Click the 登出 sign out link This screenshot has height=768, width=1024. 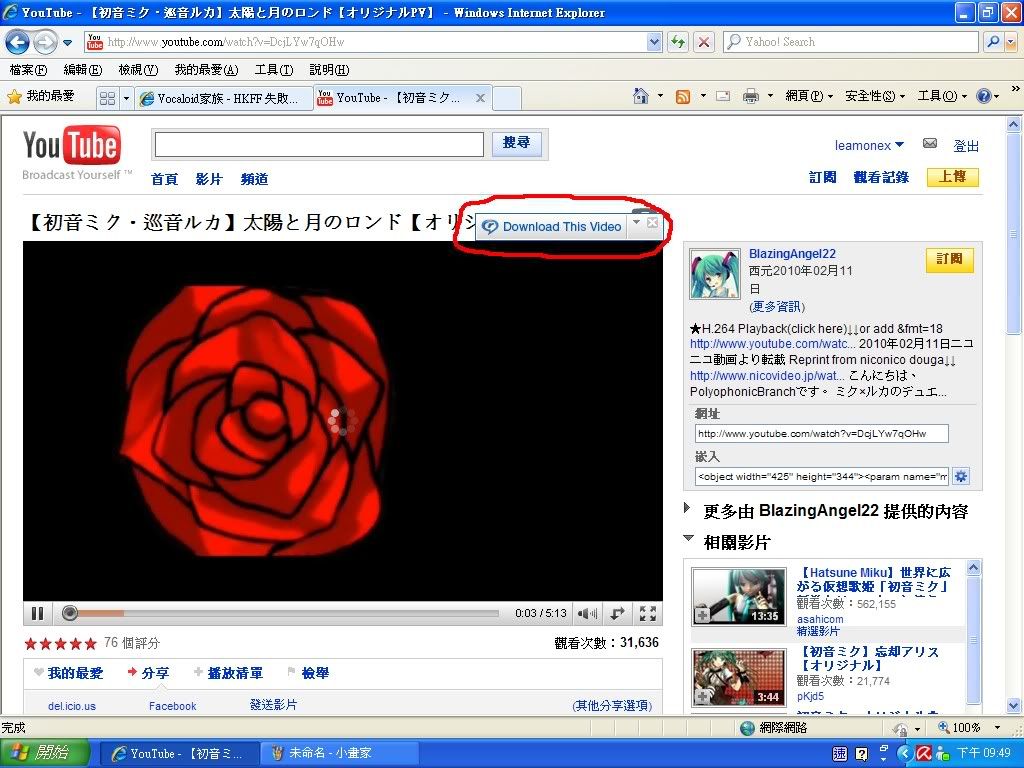pos(966,146)
